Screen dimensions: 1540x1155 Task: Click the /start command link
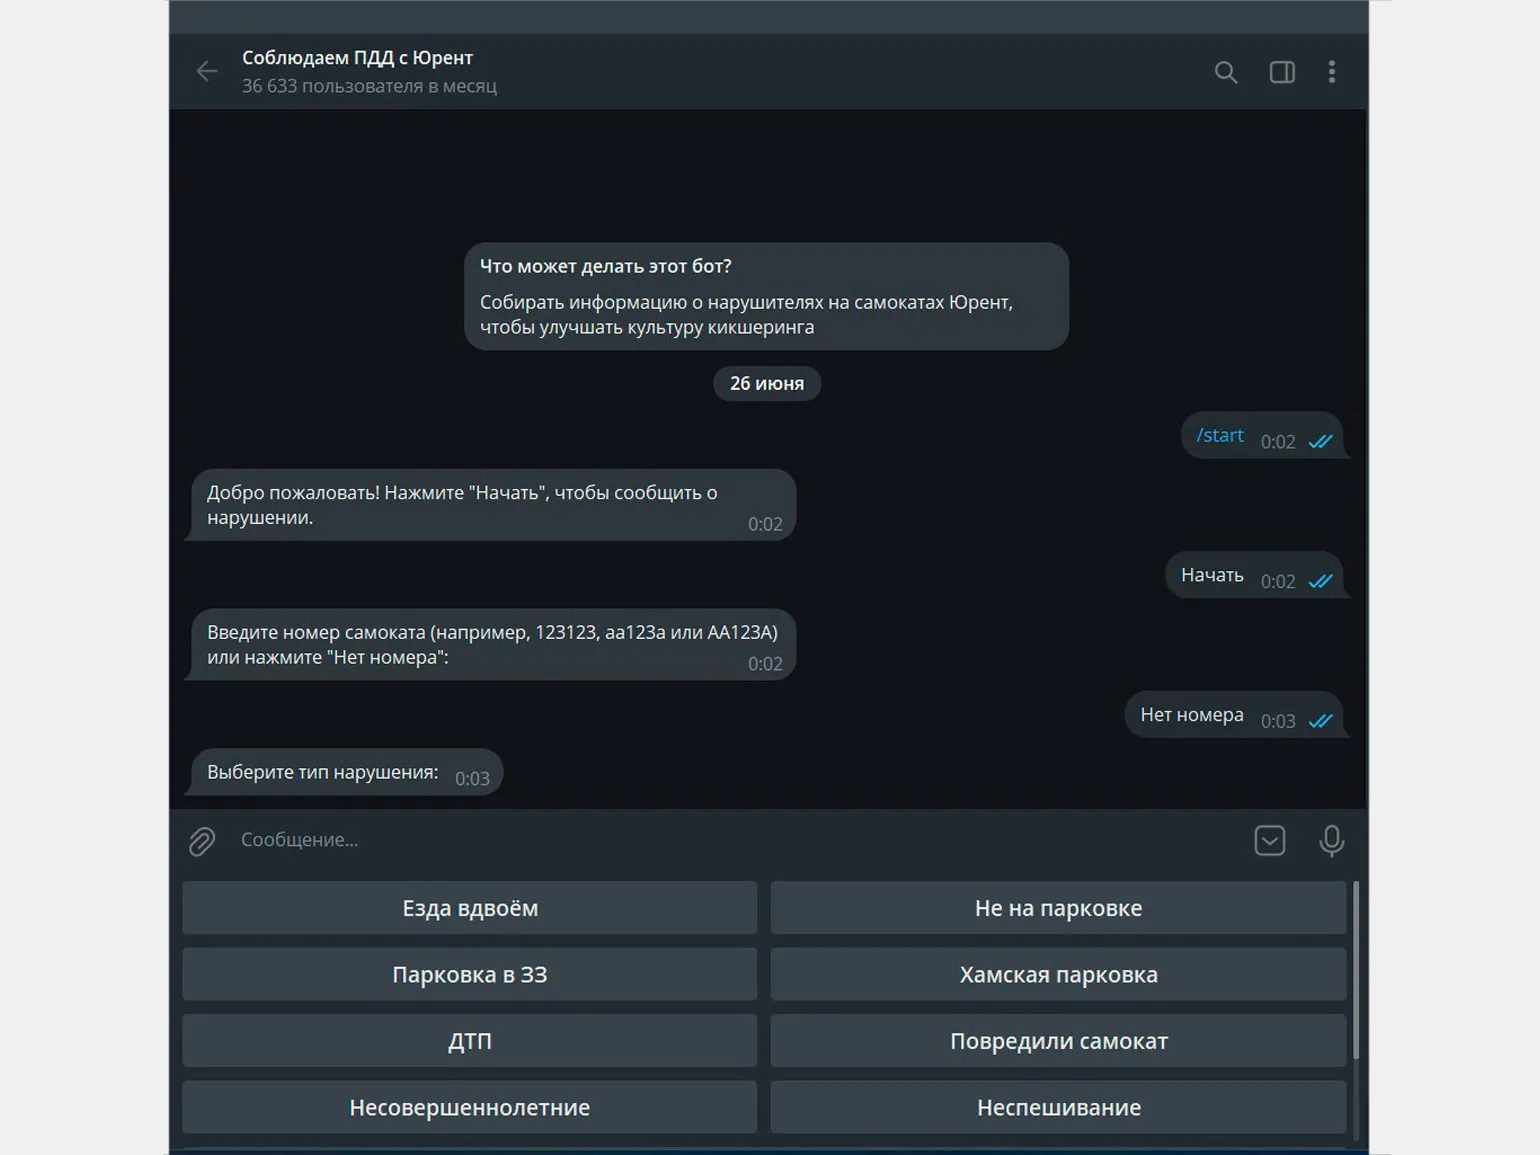coord(1220,436)
